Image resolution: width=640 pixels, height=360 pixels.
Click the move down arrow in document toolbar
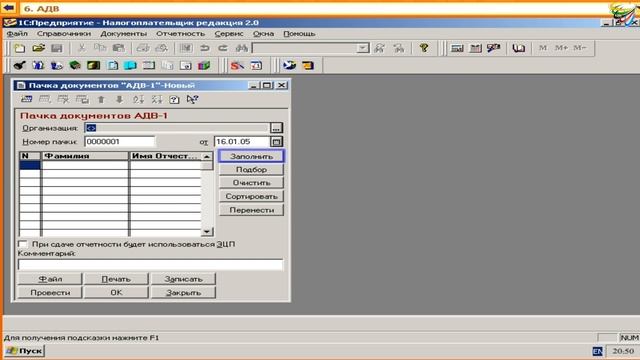119,99
